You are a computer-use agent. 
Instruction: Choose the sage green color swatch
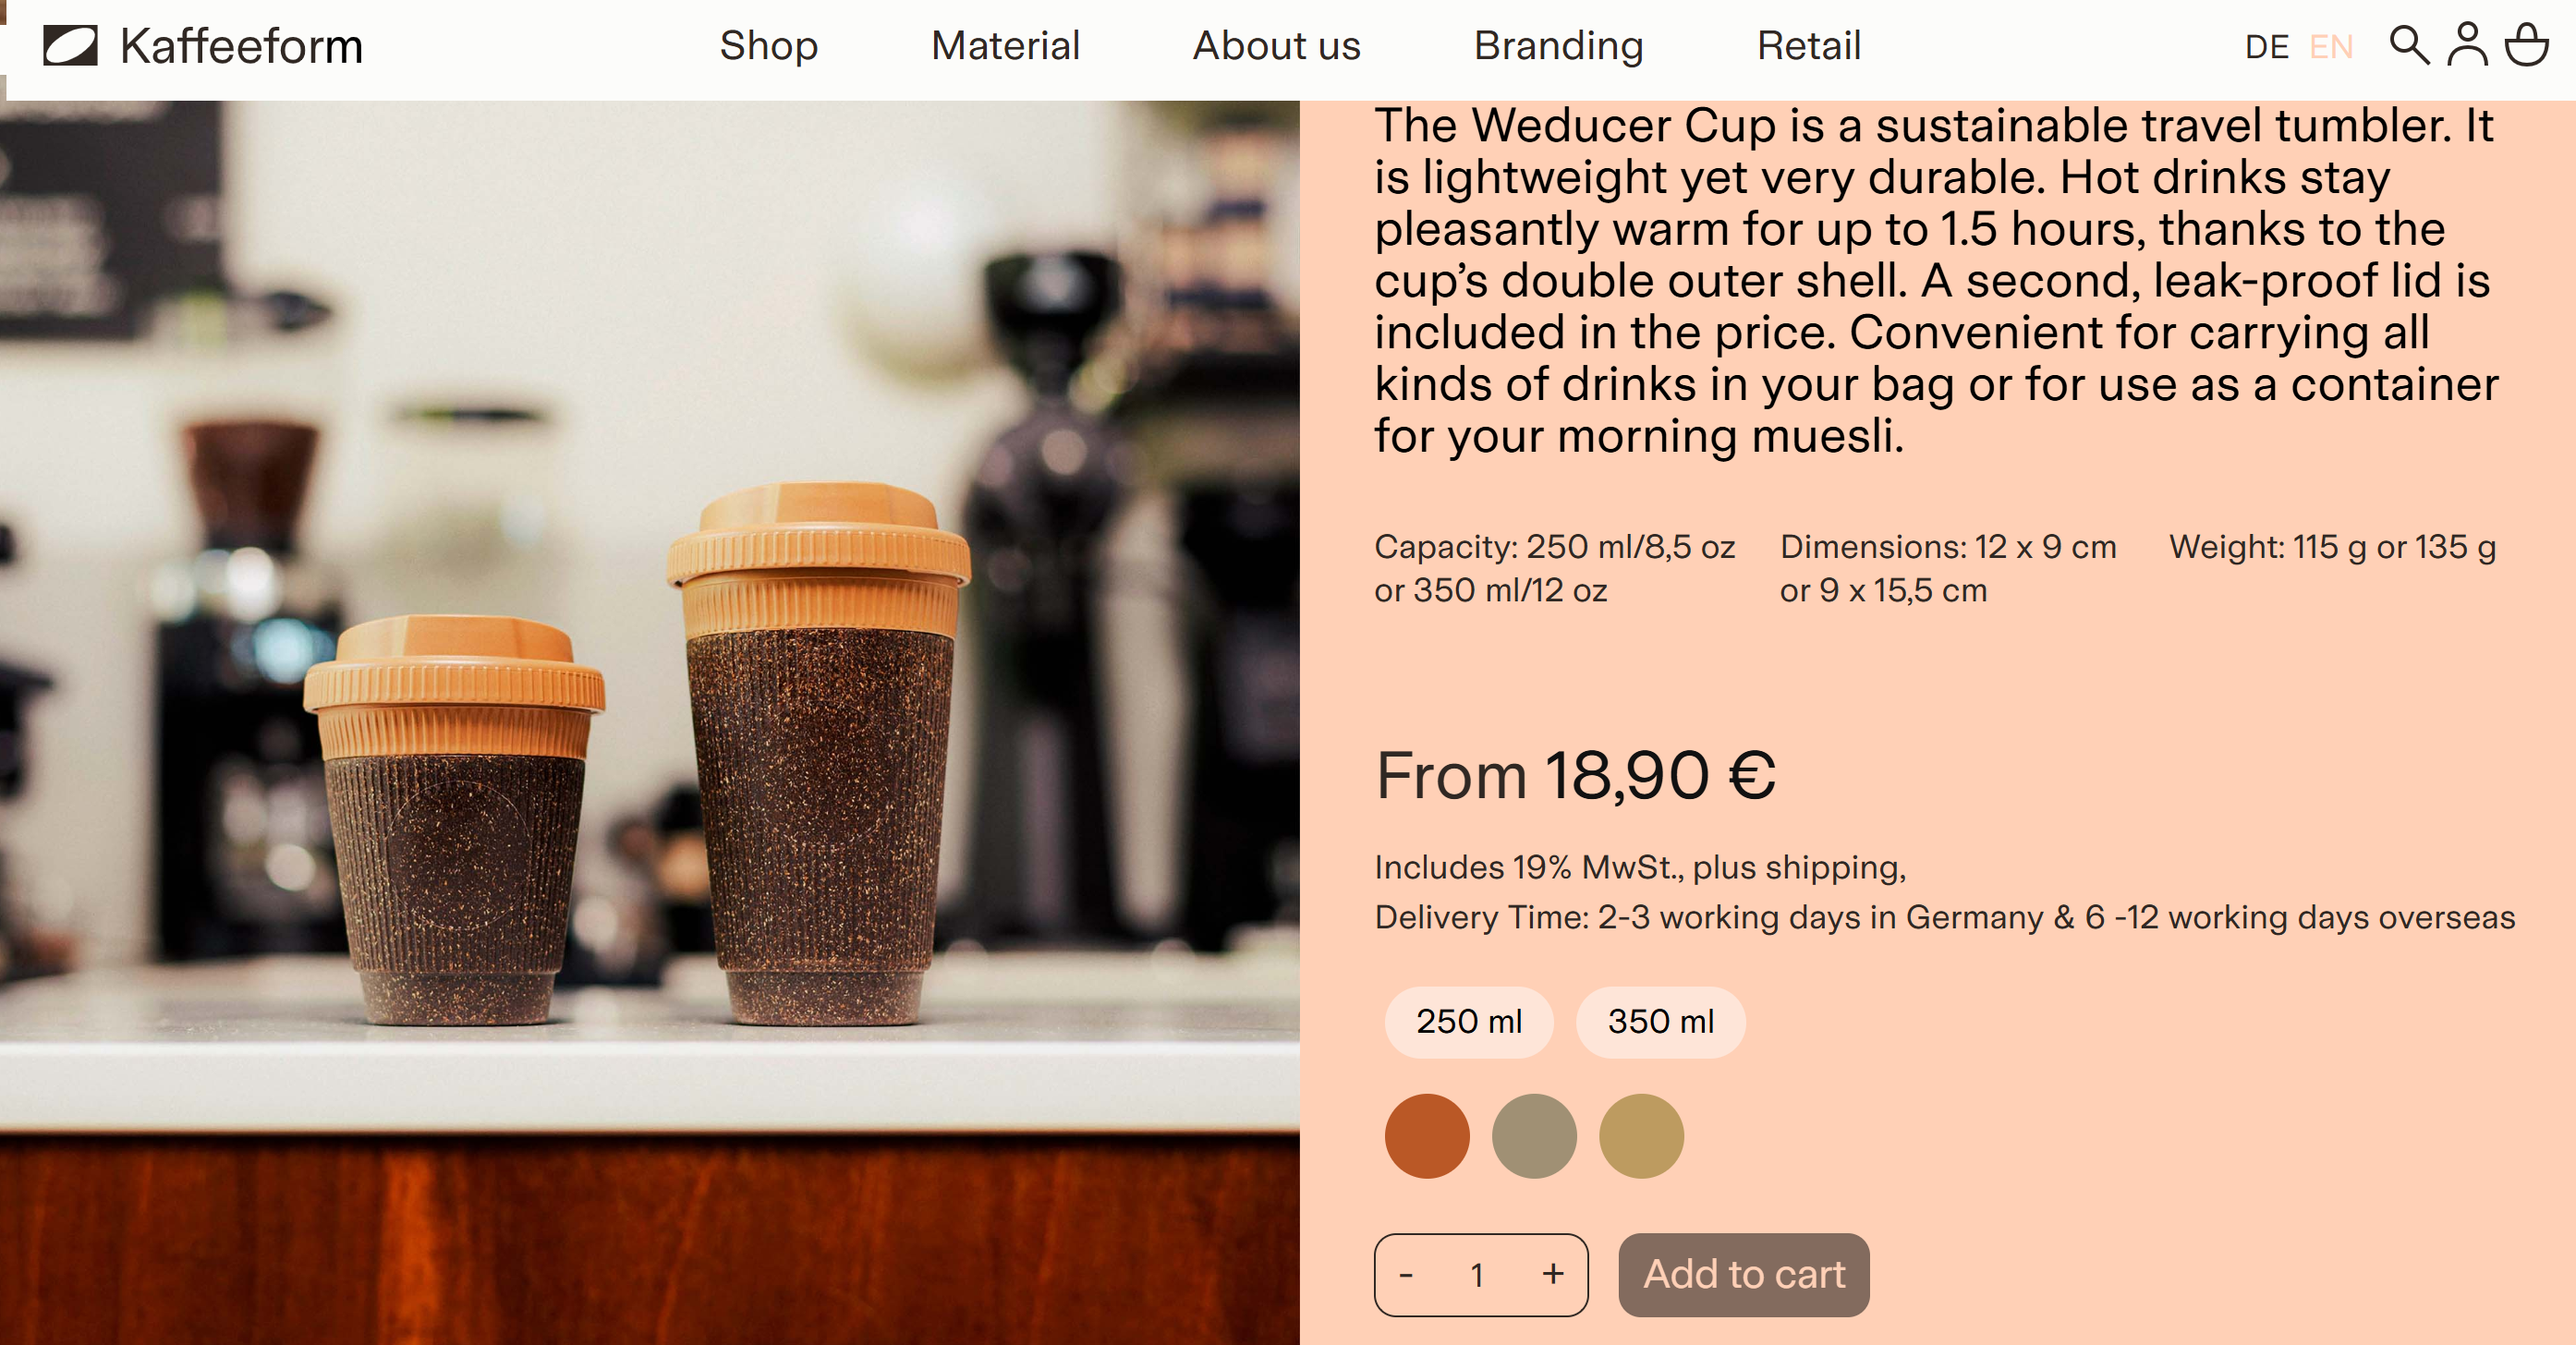1534,1136
